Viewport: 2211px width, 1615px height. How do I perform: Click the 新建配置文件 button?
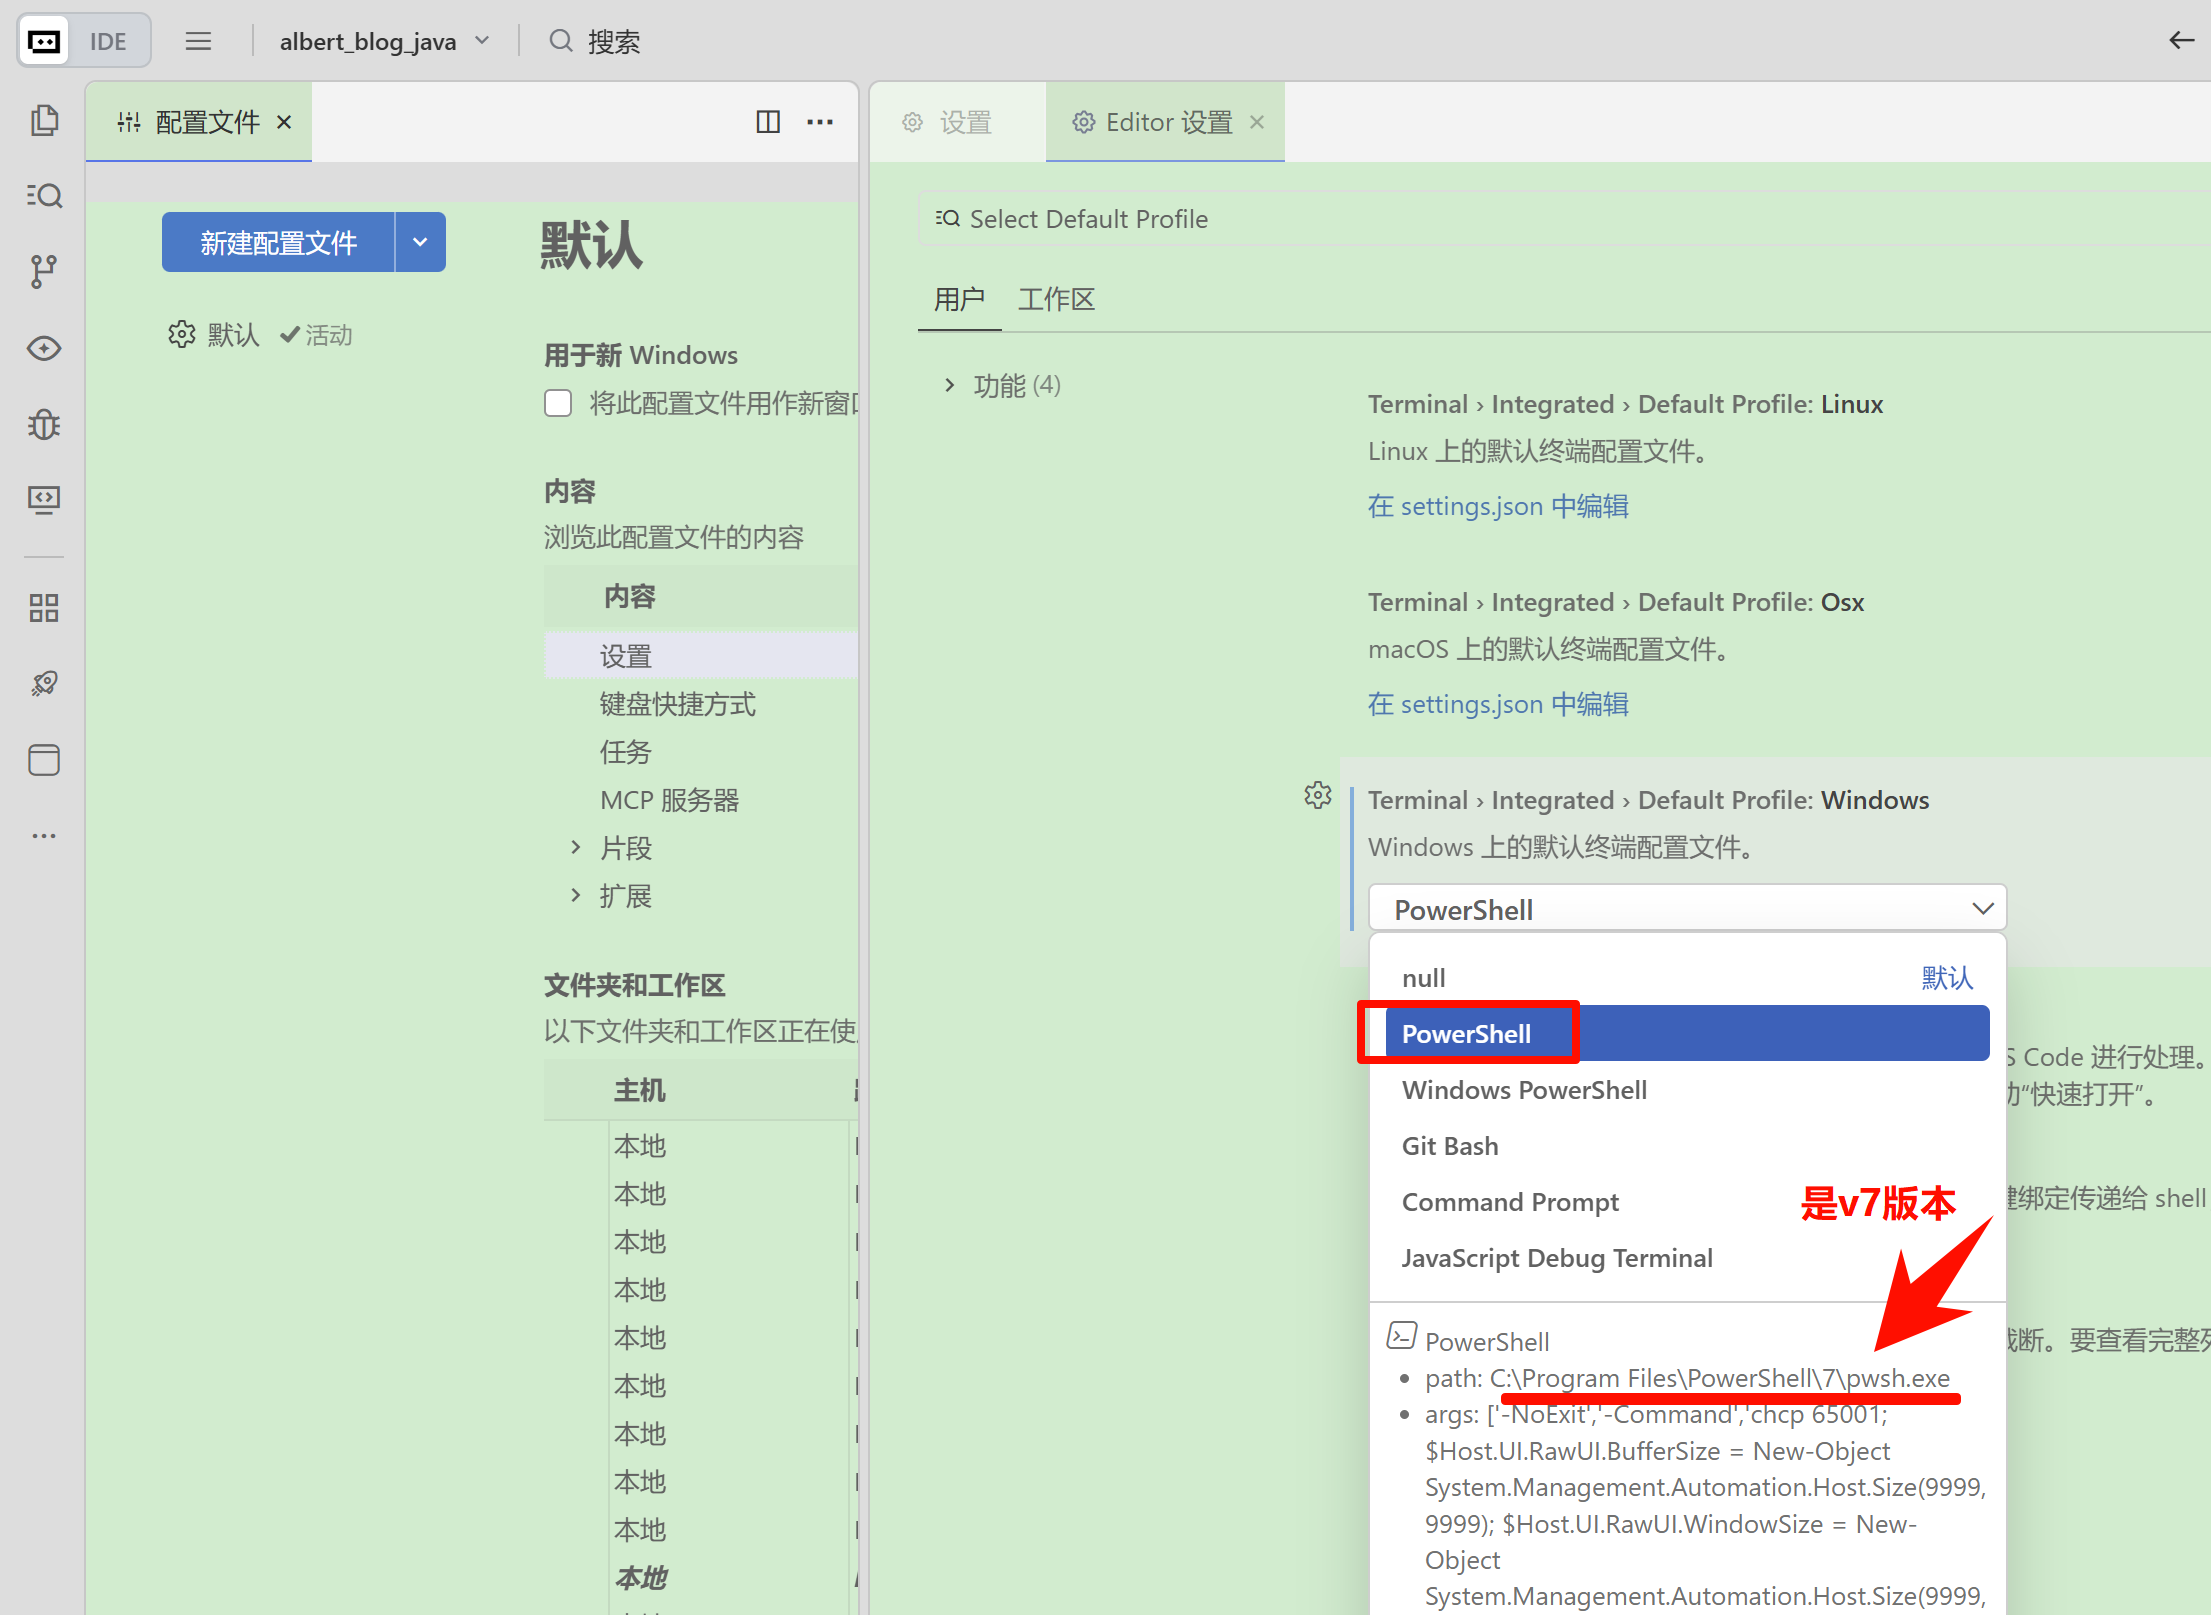[x=278, y=242]
